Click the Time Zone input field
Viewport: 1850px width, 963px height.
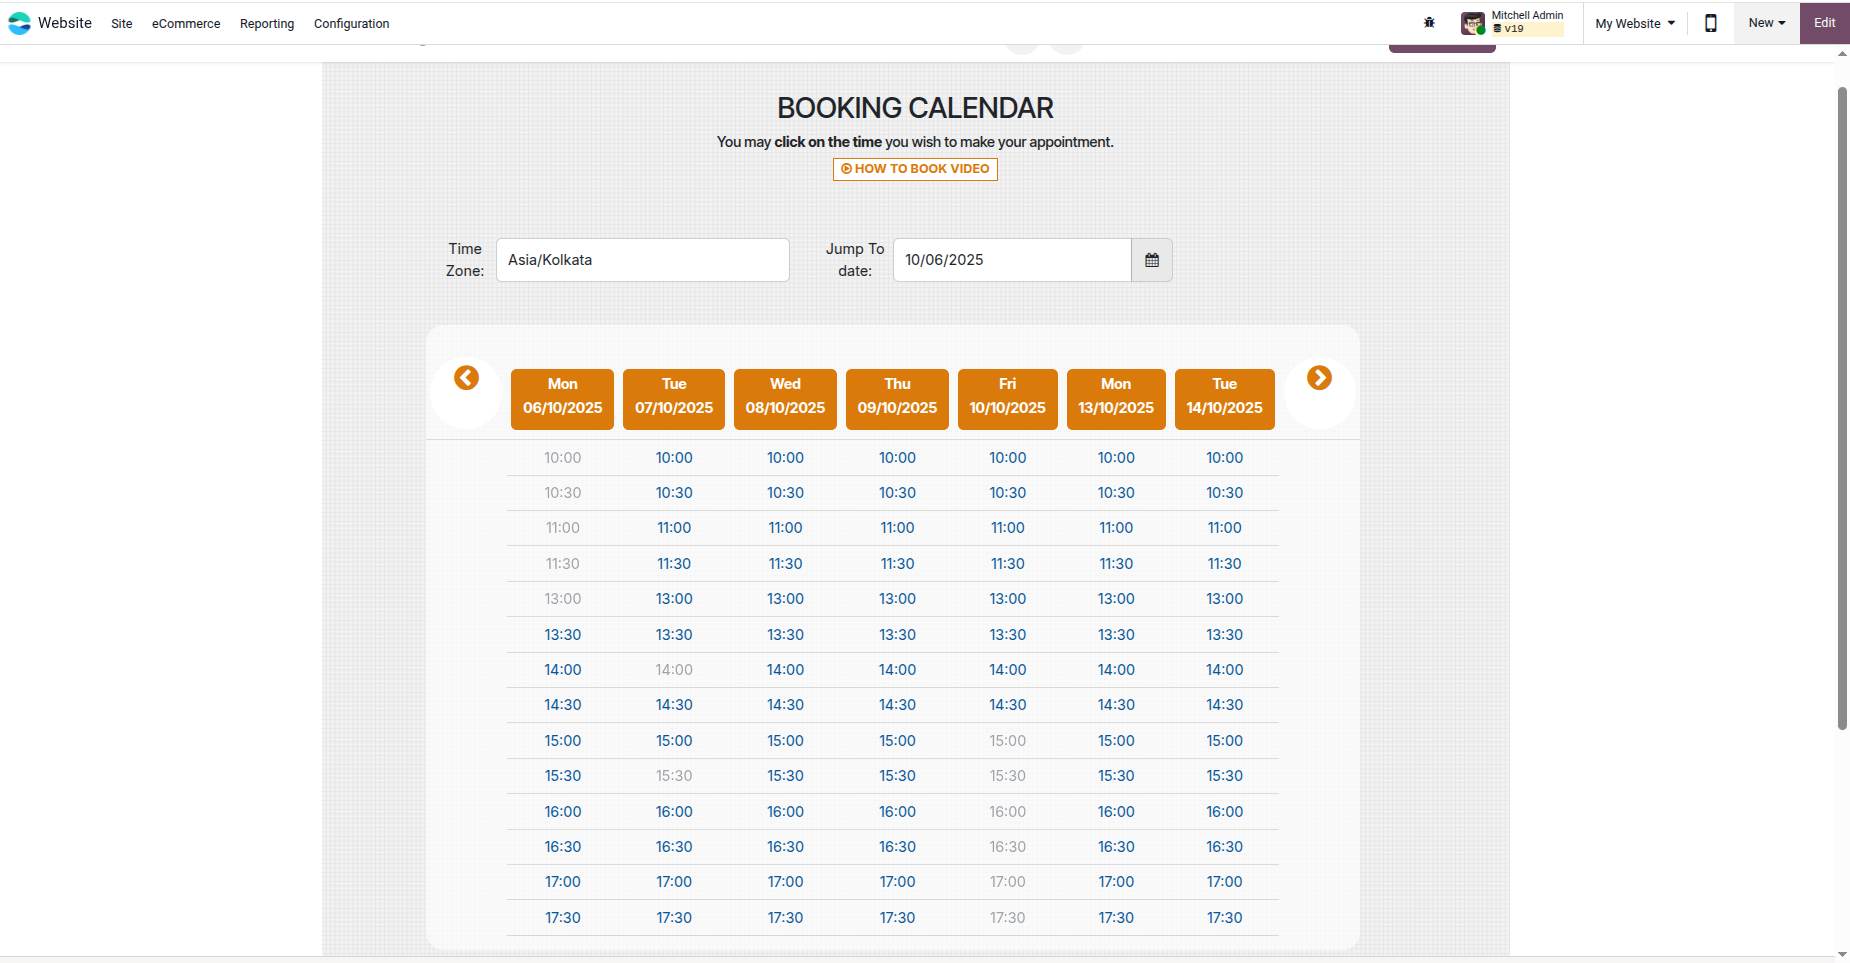click(643, 260)
